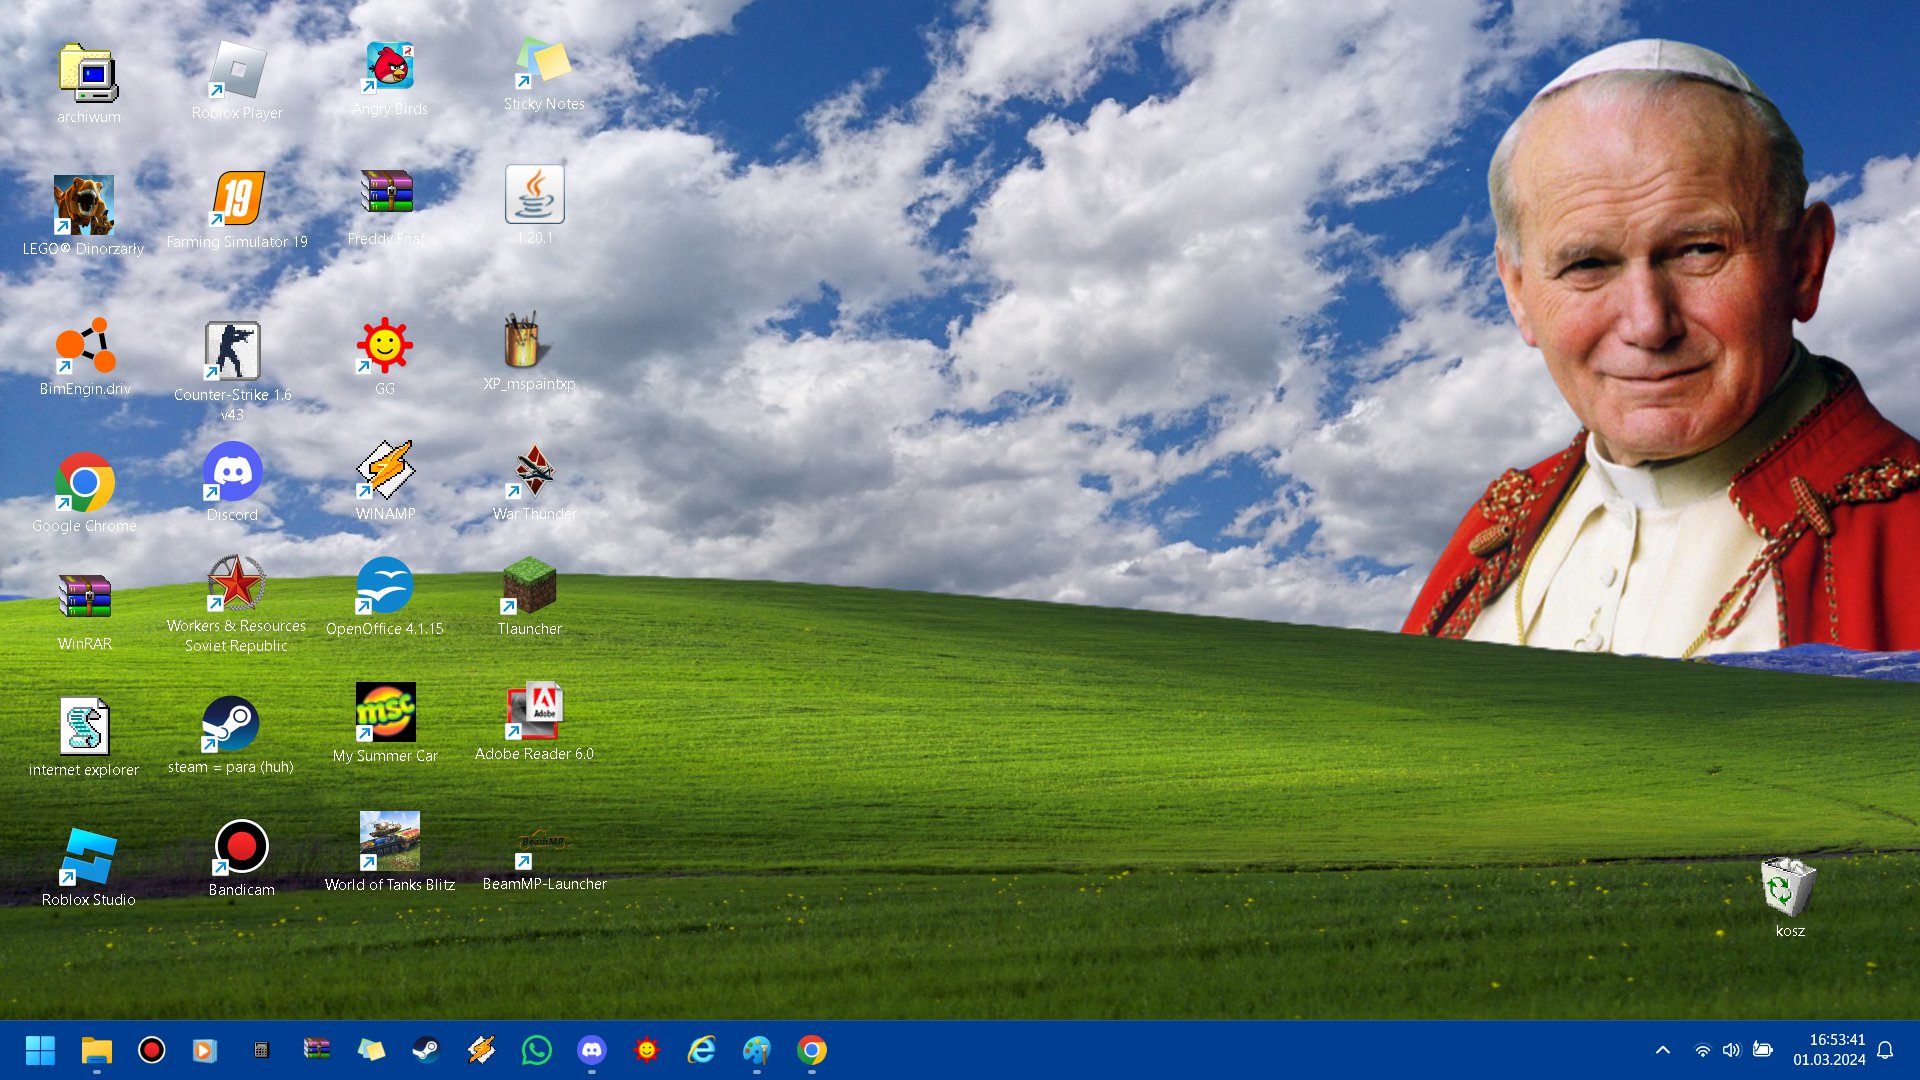This screenshot has height=1080, width=1920.
Task: Open Discord from the taskbar
Action: coord(592,1050)
